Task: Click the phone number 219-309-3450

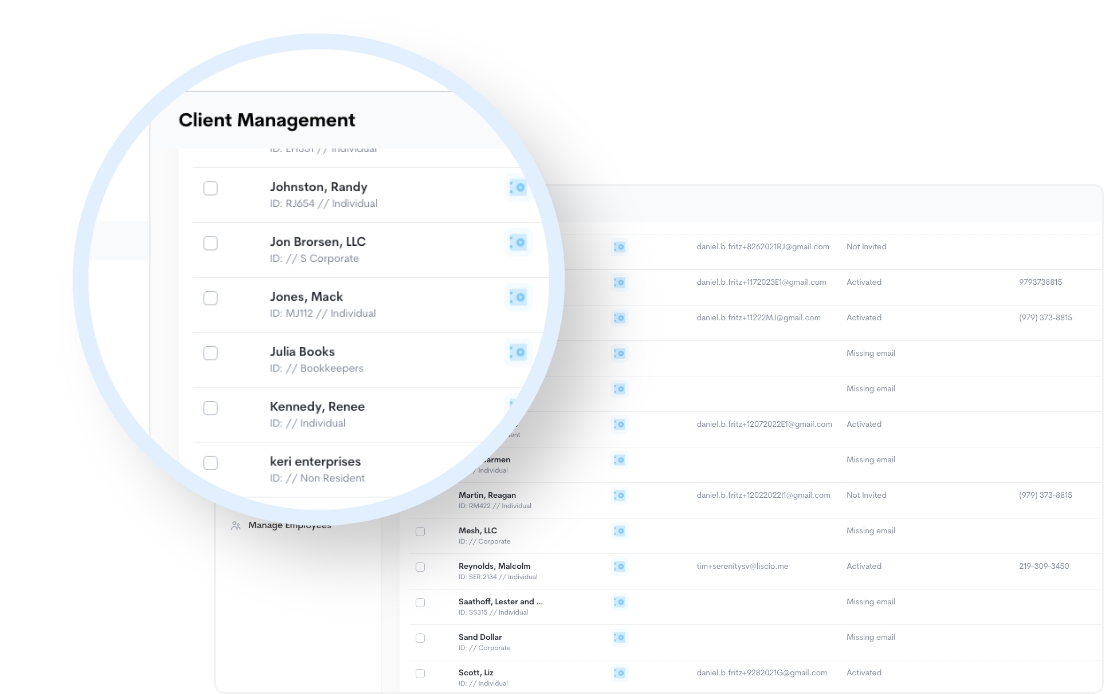Action: 1043,566
